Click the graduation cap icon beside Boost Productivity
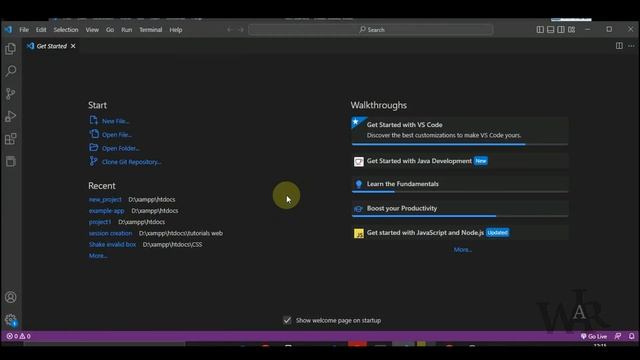Image resolution: width=640 pixels, height=360 pixels. pyautogui.click(x=358, y=209)
